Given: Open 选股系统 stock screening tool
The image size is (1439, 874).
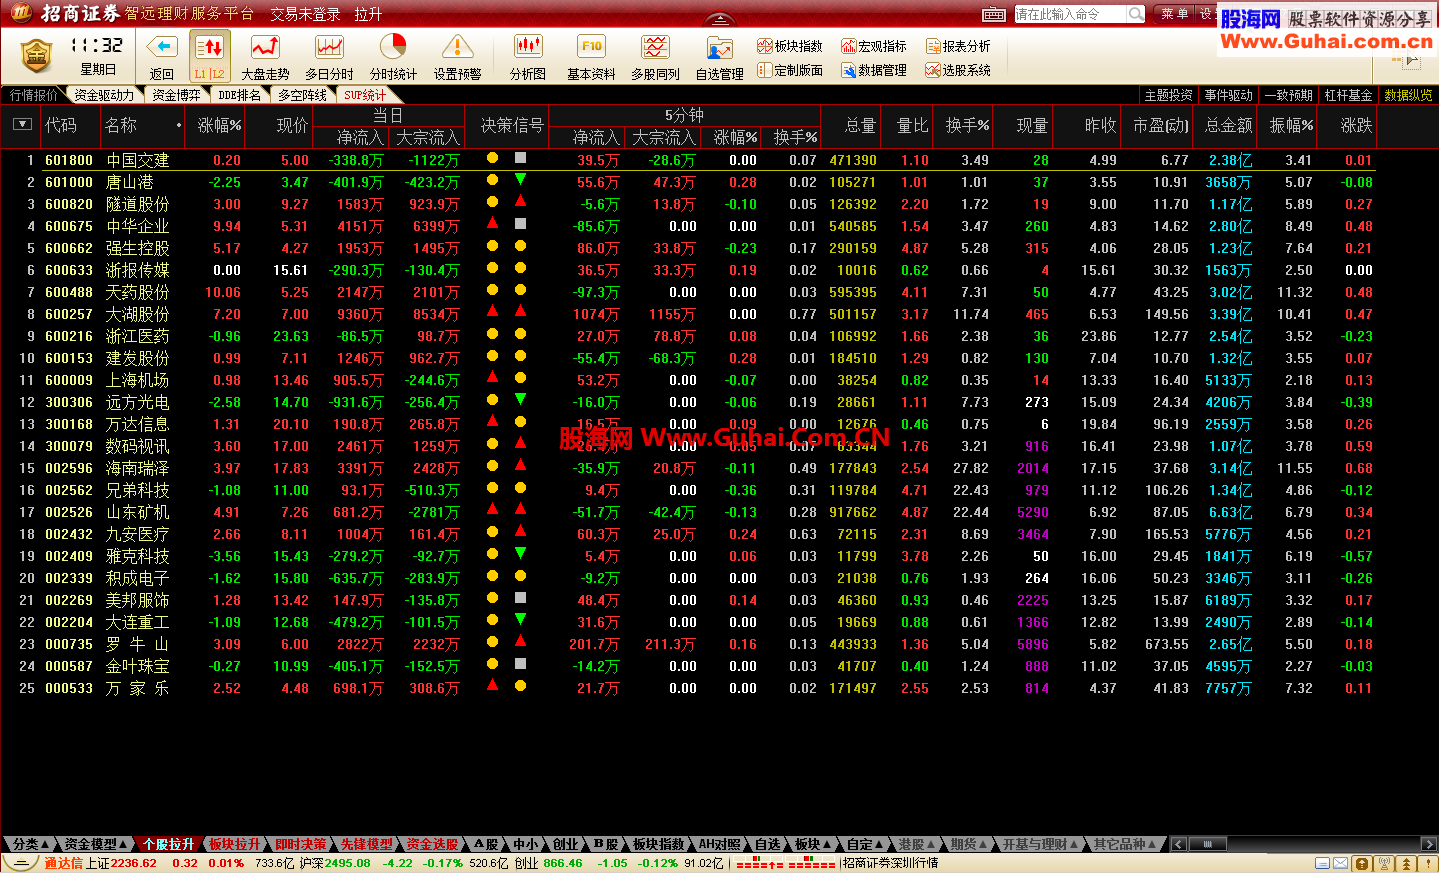Looking at the screenshot, I should (x=958, y=70).
